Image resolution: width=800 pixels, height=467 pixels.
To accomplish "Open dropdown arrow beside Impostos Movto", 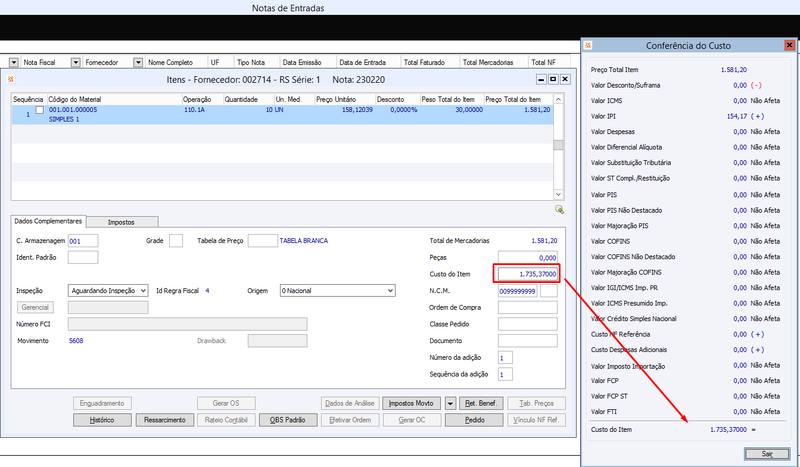I will pos(450,403).
